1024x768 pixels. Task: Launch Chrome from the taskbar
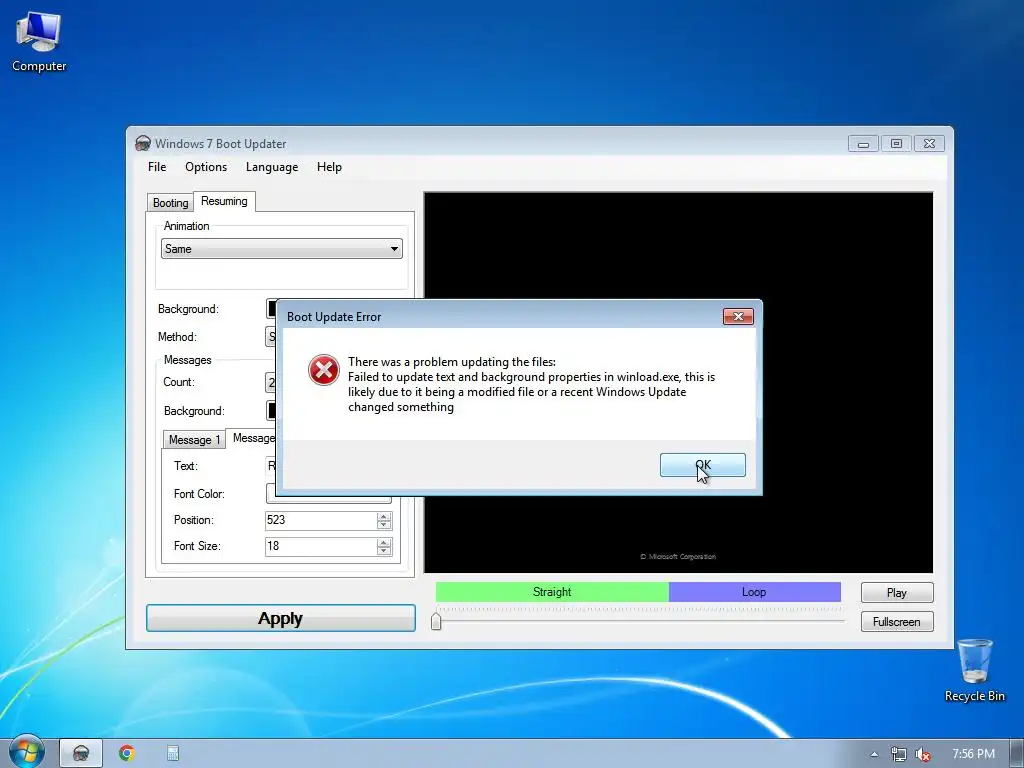tap(127, 753)
